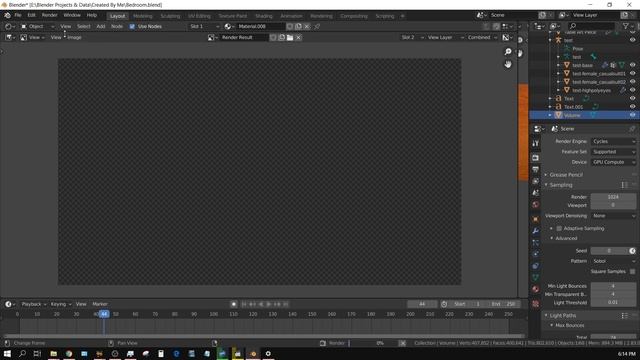Click the Viewport samples field
This screenshot has width=640, height=360.
point(613,205)
